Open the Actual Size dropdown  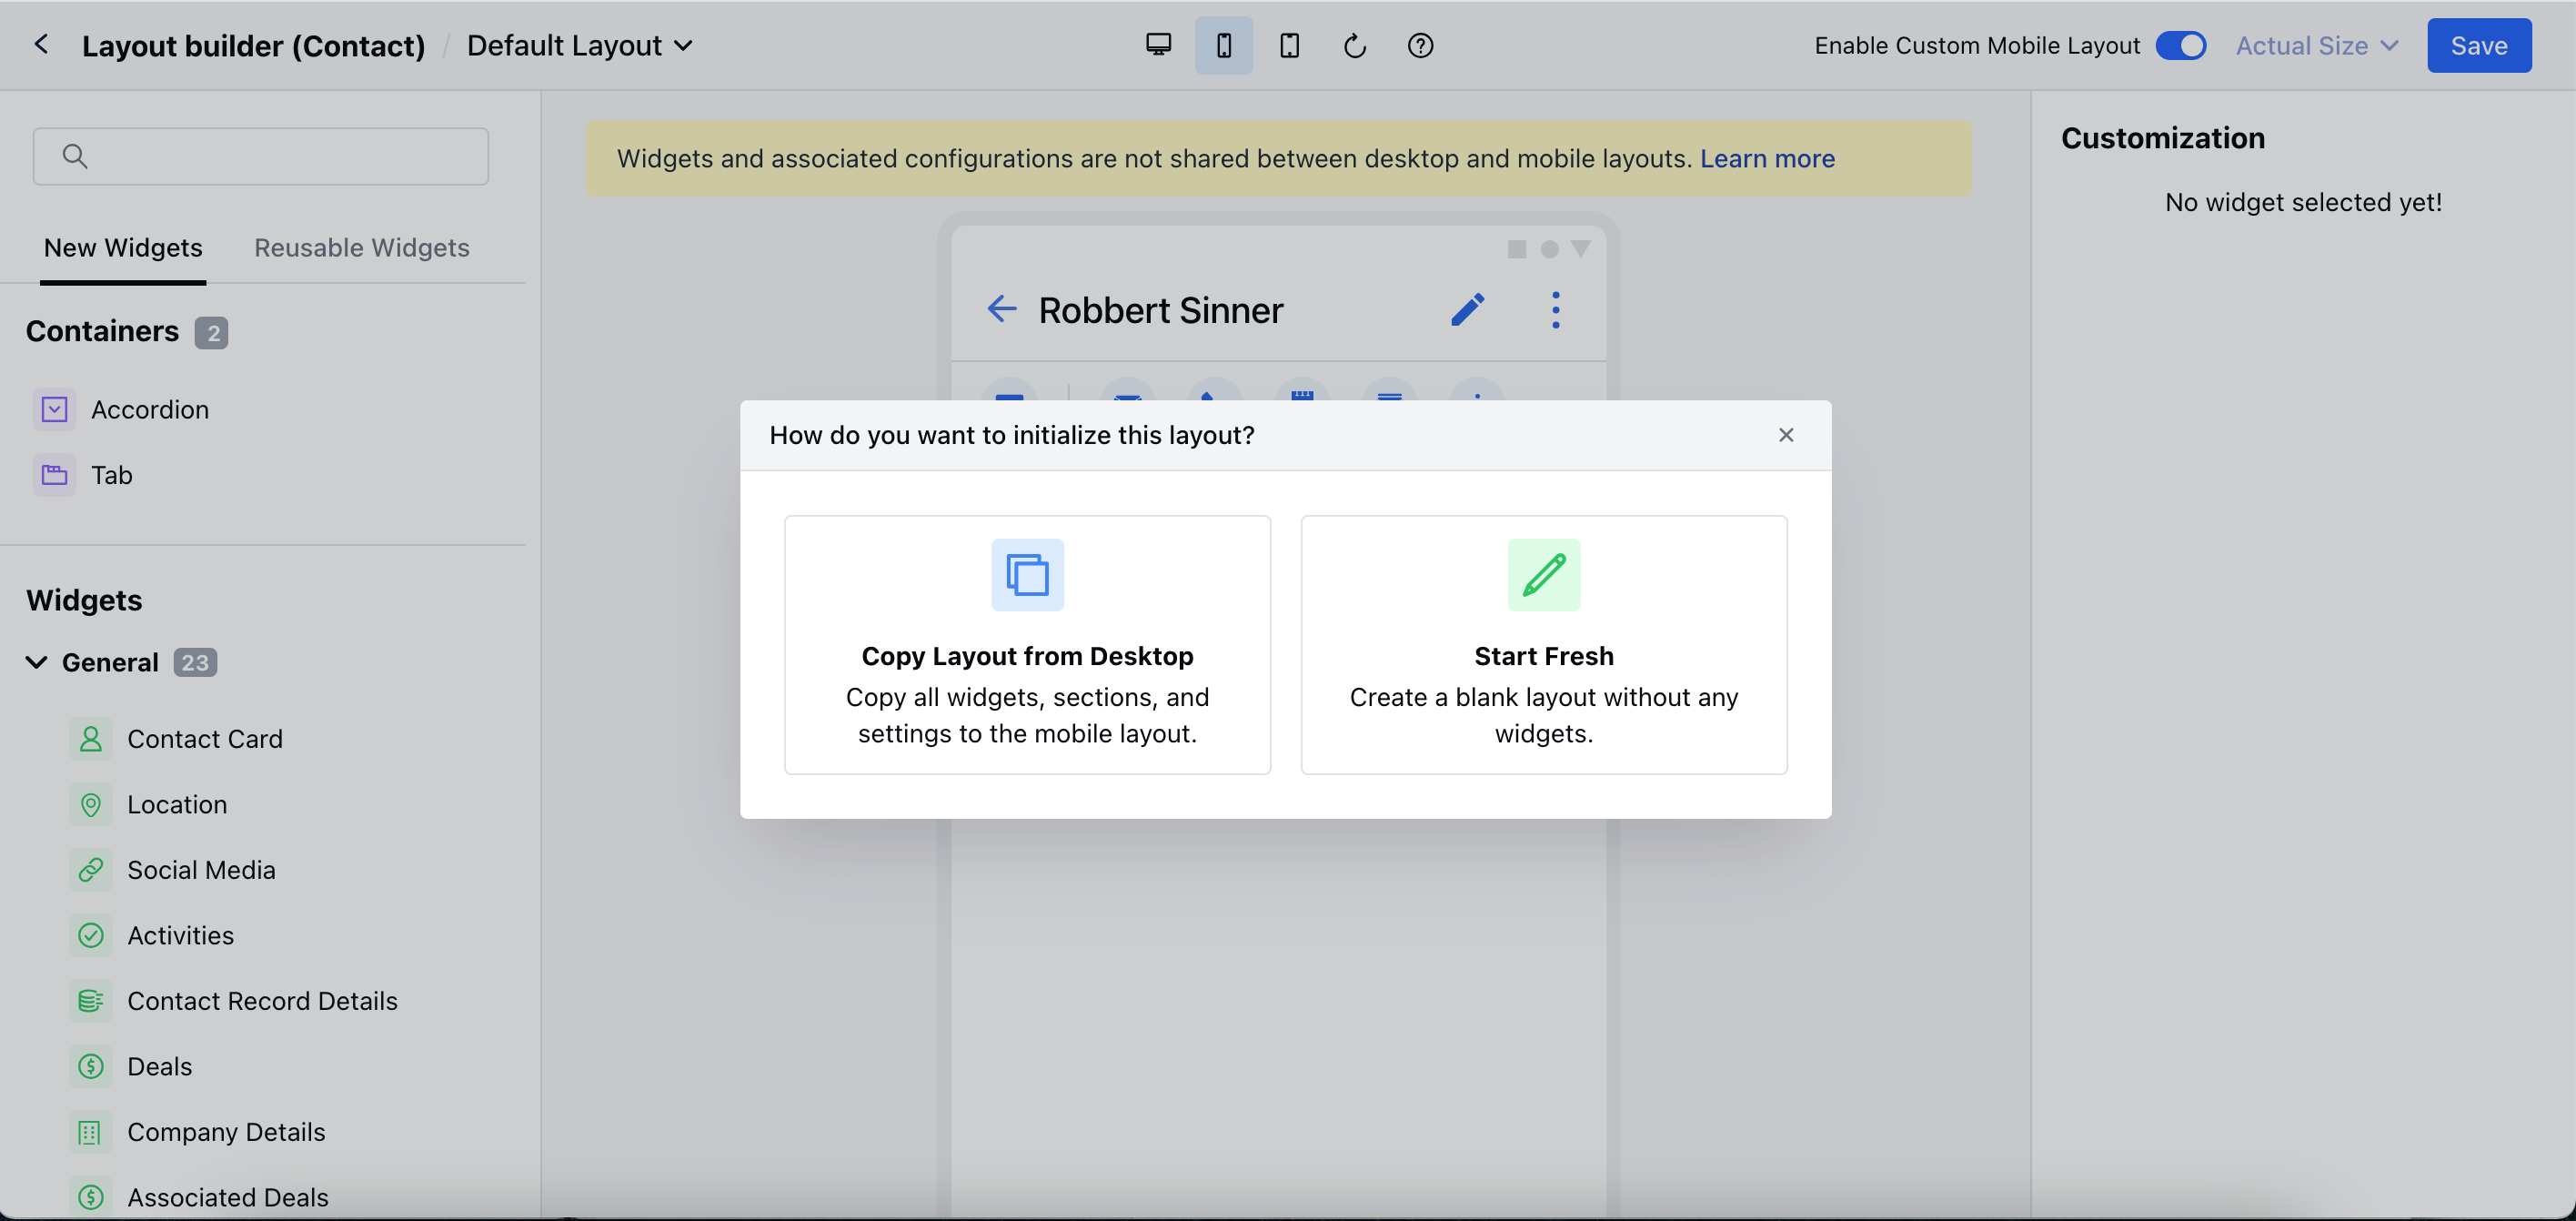[2316, 45]
